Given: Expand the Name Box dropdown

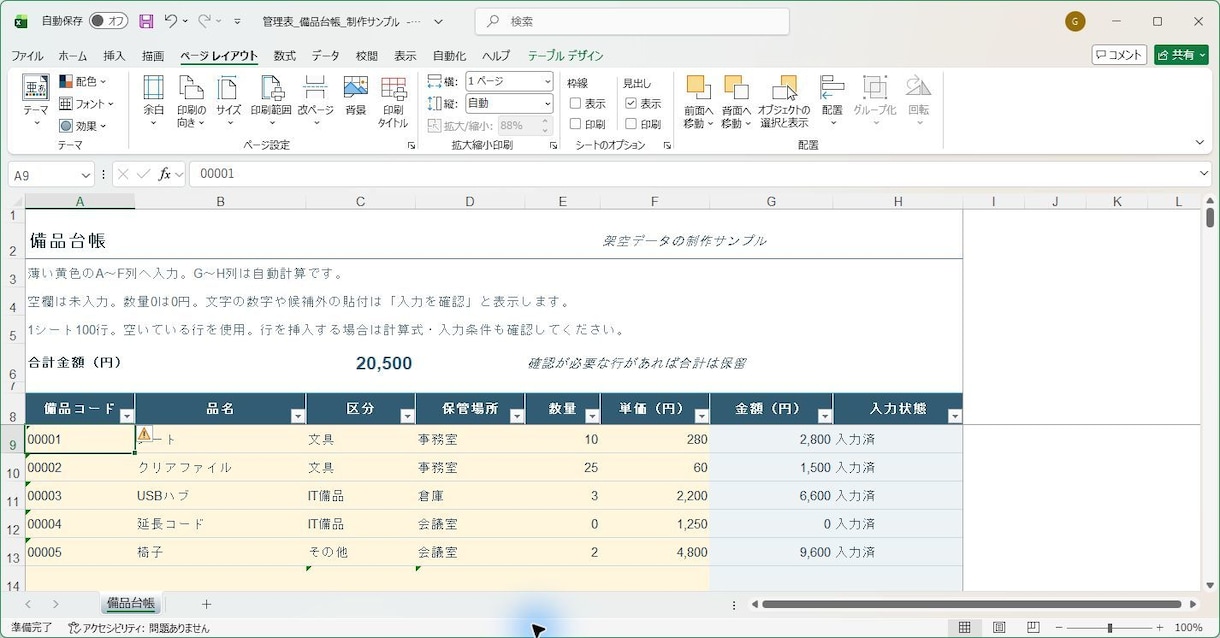Looking at the screenshot, I should 85,174.
